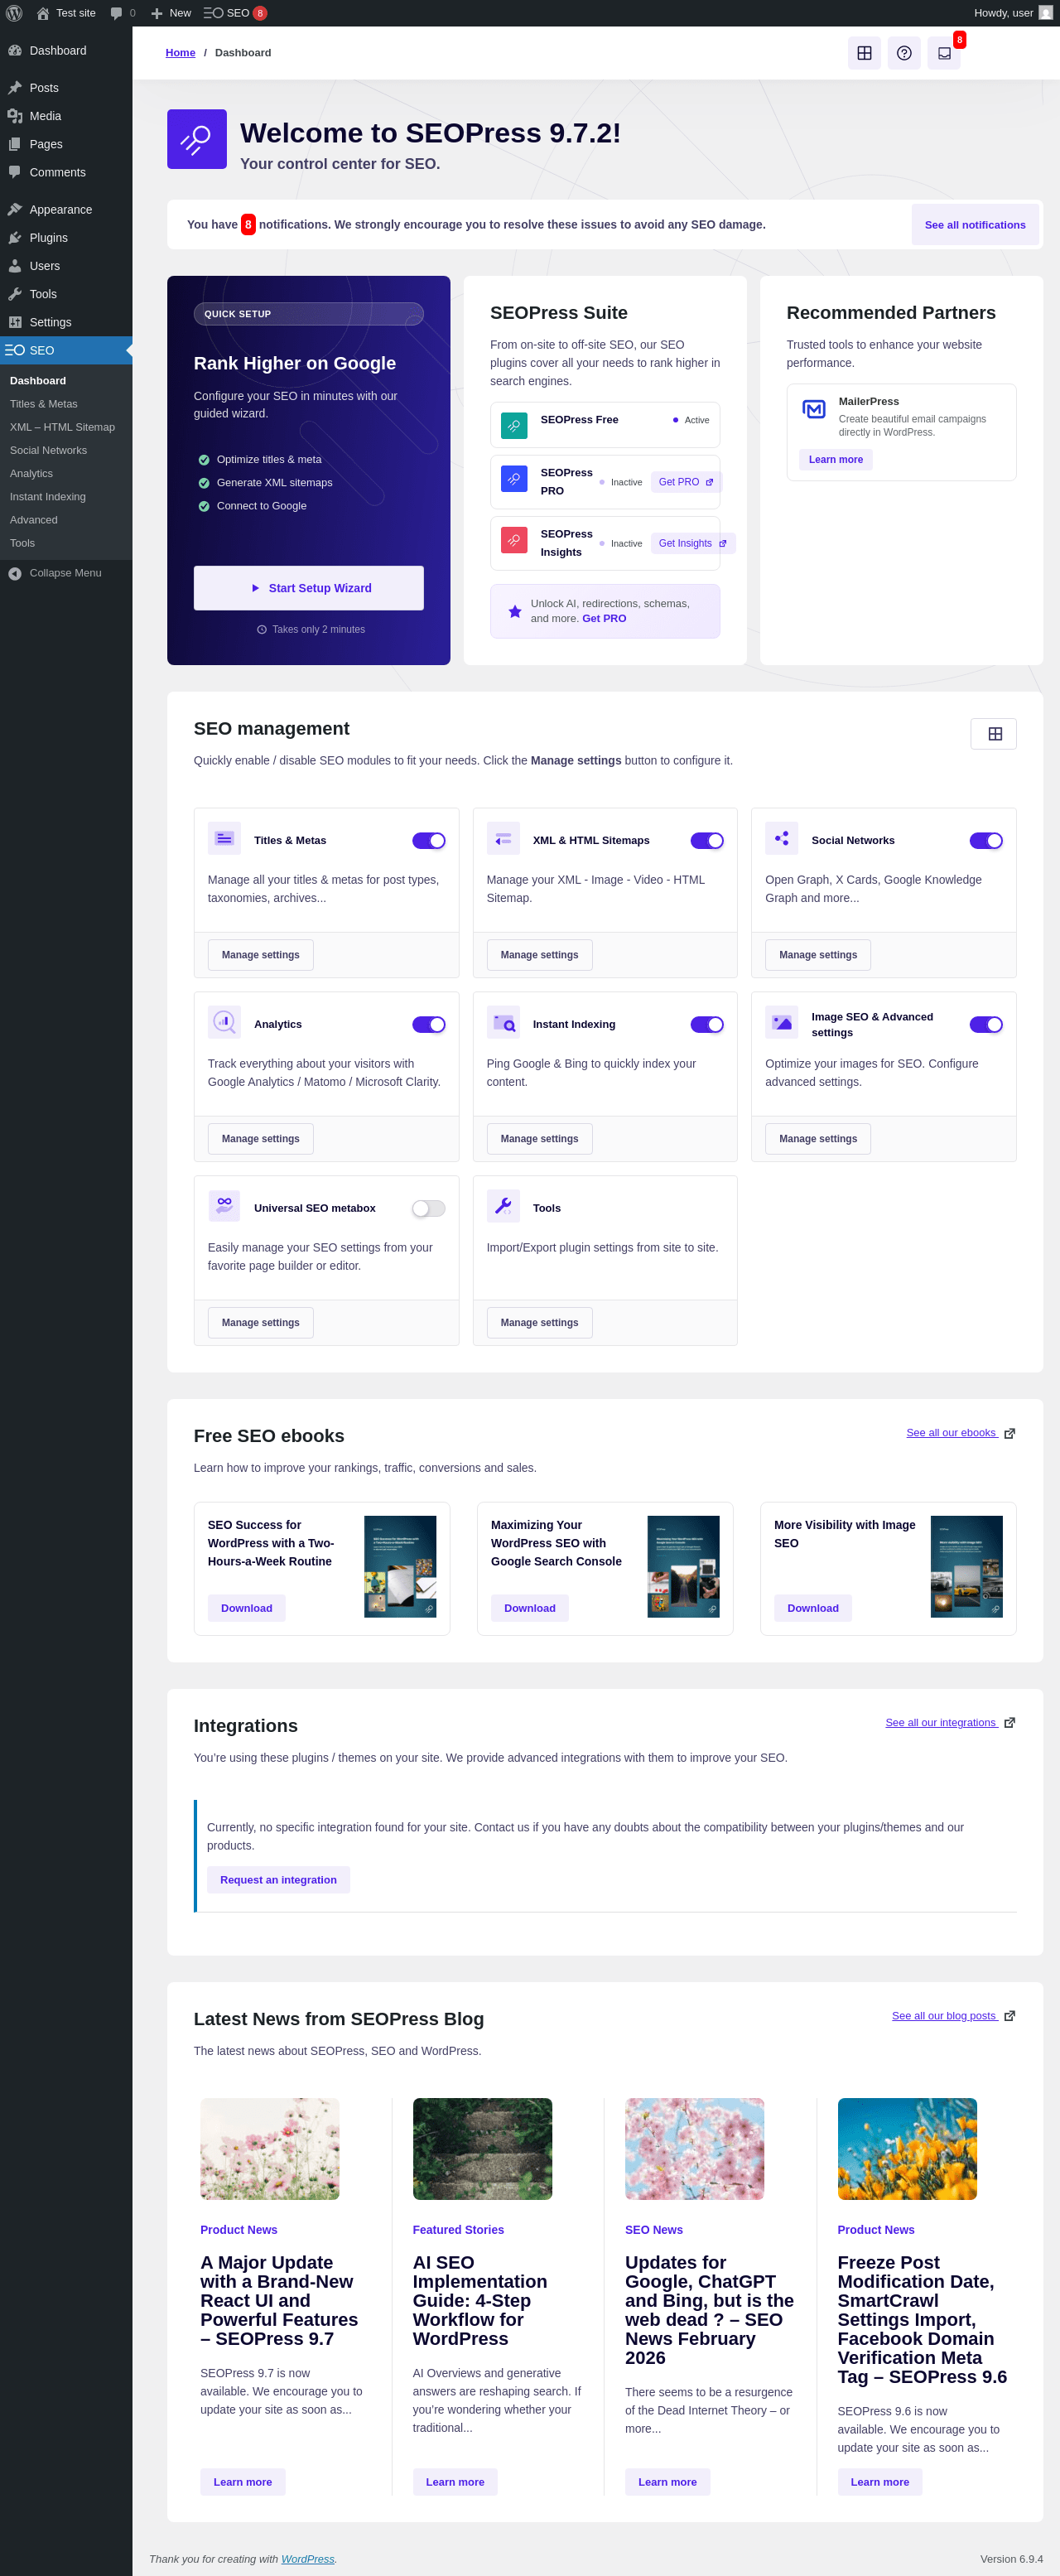Click the Universal SEO metabox module icon
Viewport: 1060px width, 2576px height.
(x=224, y=1206)
